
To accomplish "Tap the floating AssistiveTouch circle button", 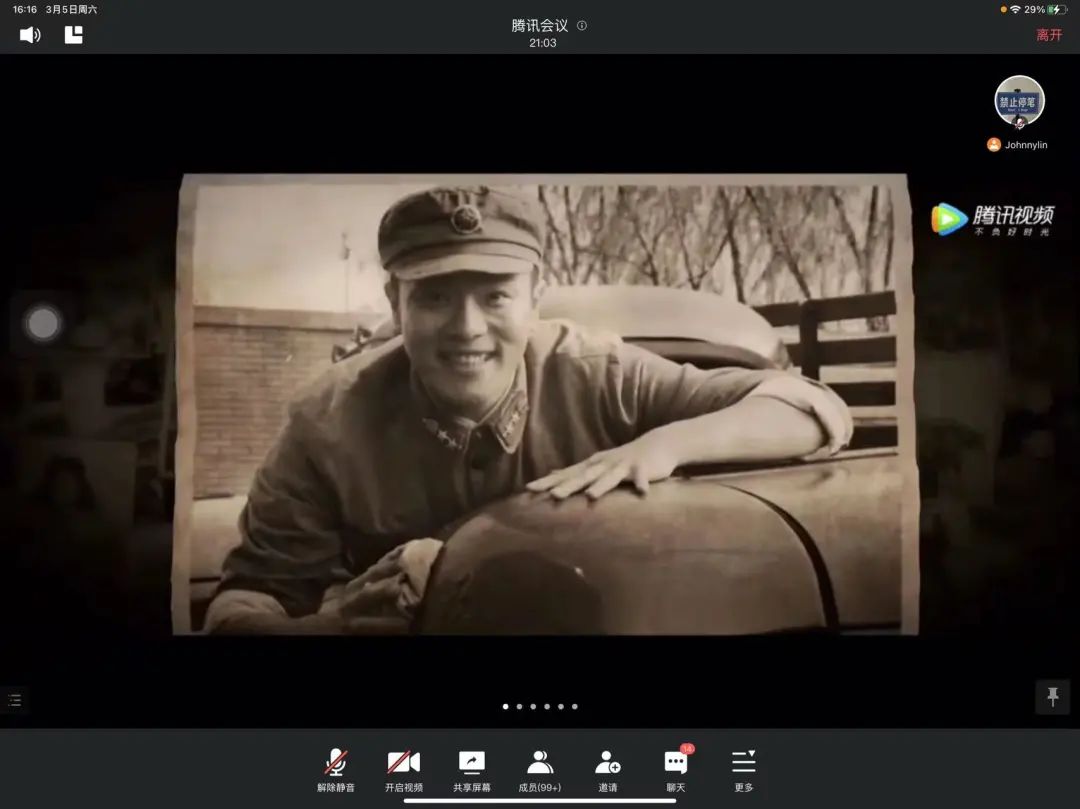I will pos(43,323).
